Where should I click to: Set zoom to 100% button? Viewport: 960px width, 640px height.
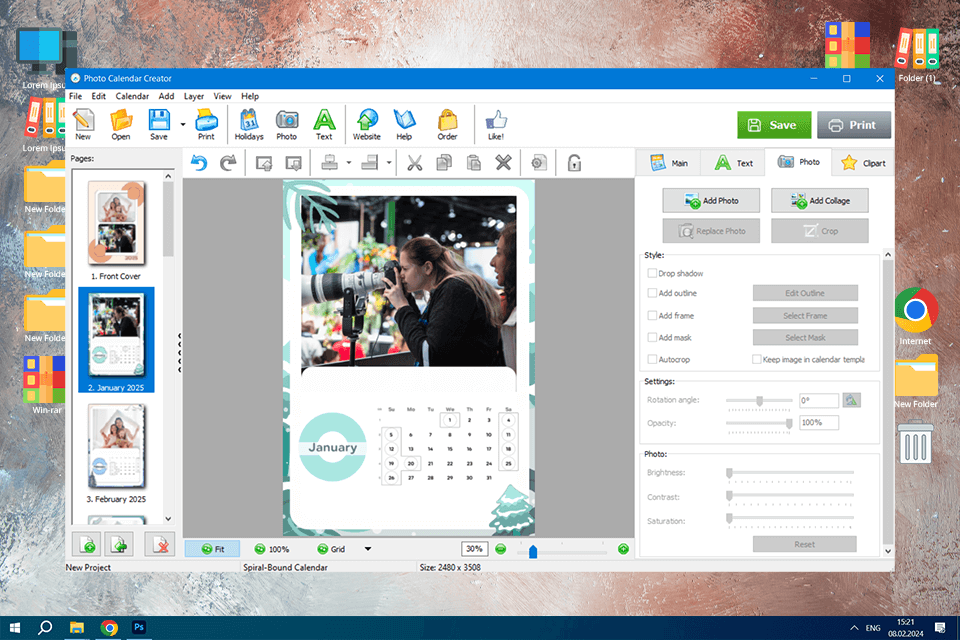point(272,549)
